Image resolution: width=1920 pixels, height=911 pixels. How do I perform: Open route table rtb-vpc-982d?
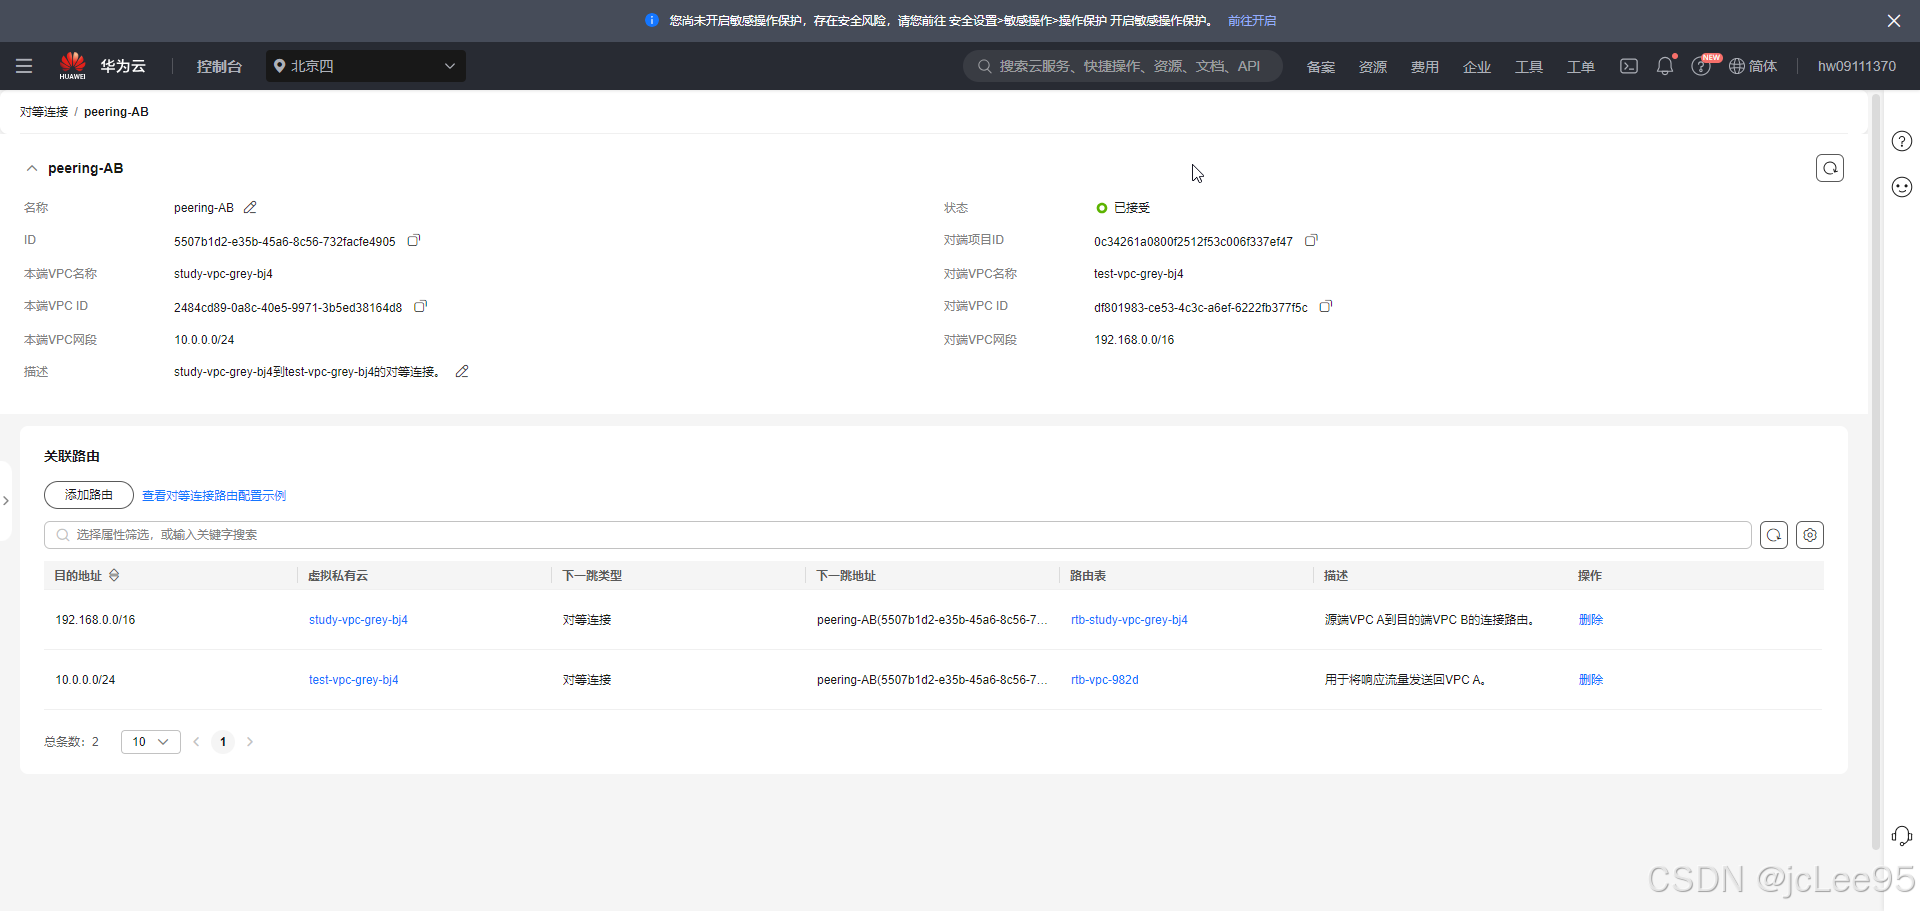(1105, 680)
